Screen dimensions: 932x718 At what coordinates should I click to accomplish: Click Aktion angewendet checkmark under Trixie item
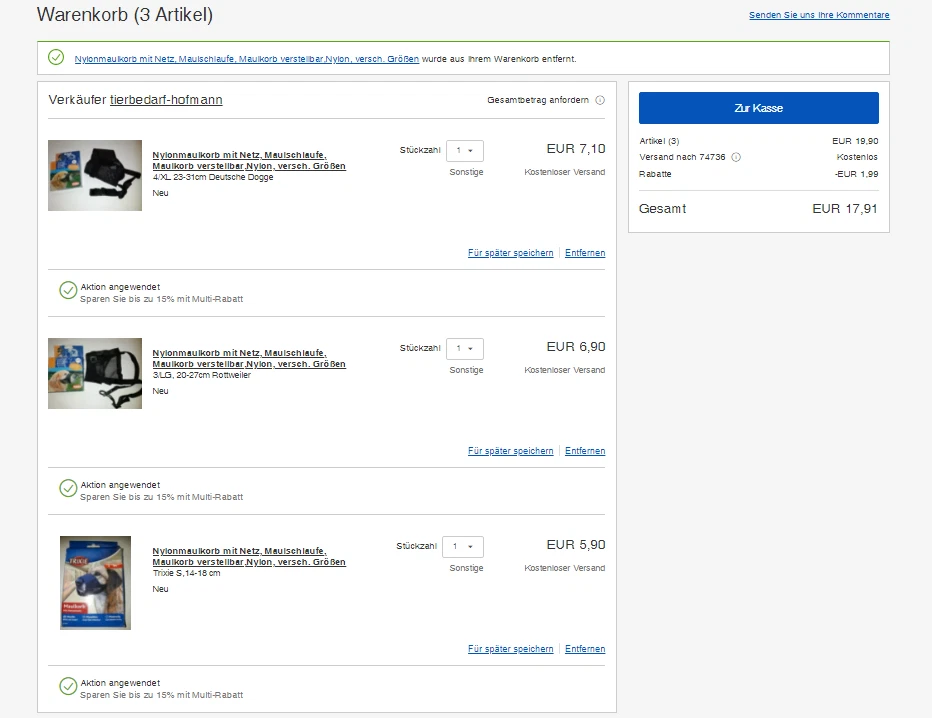(68, 686)
